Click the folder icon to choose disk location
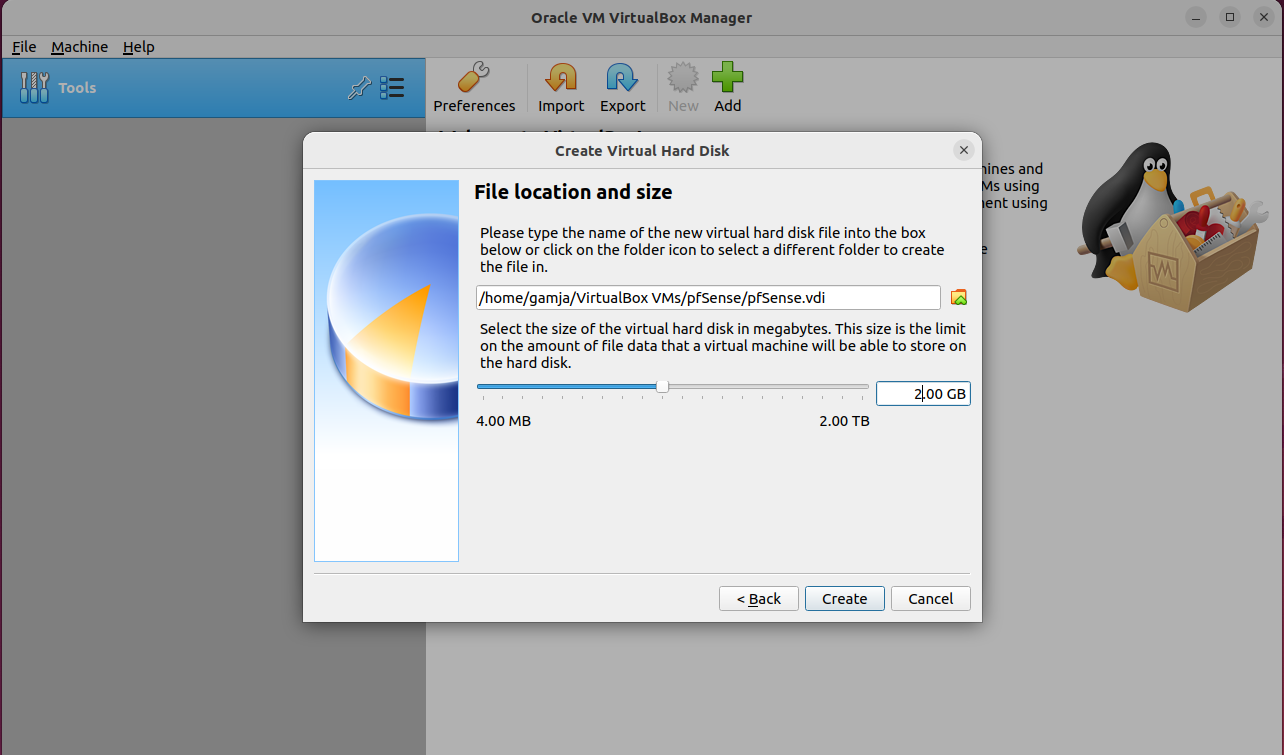1284x755 pixels. click(x=959, y=297)
